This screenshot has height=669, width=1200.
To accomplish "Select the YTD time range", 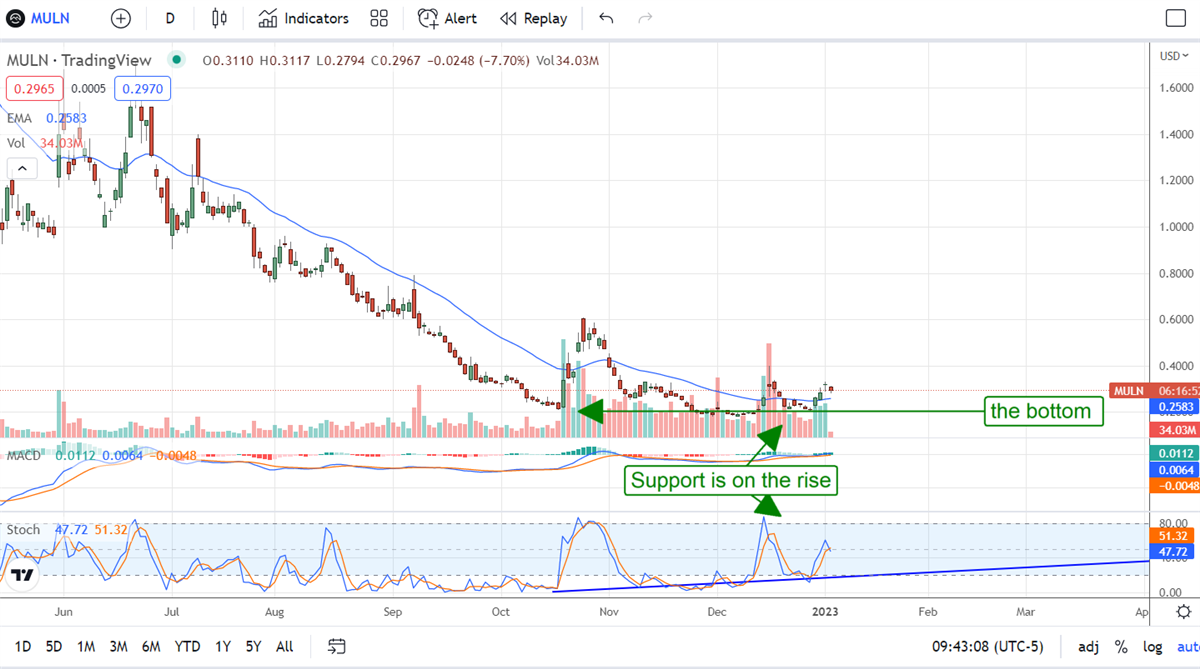I will tap(186, 646).
